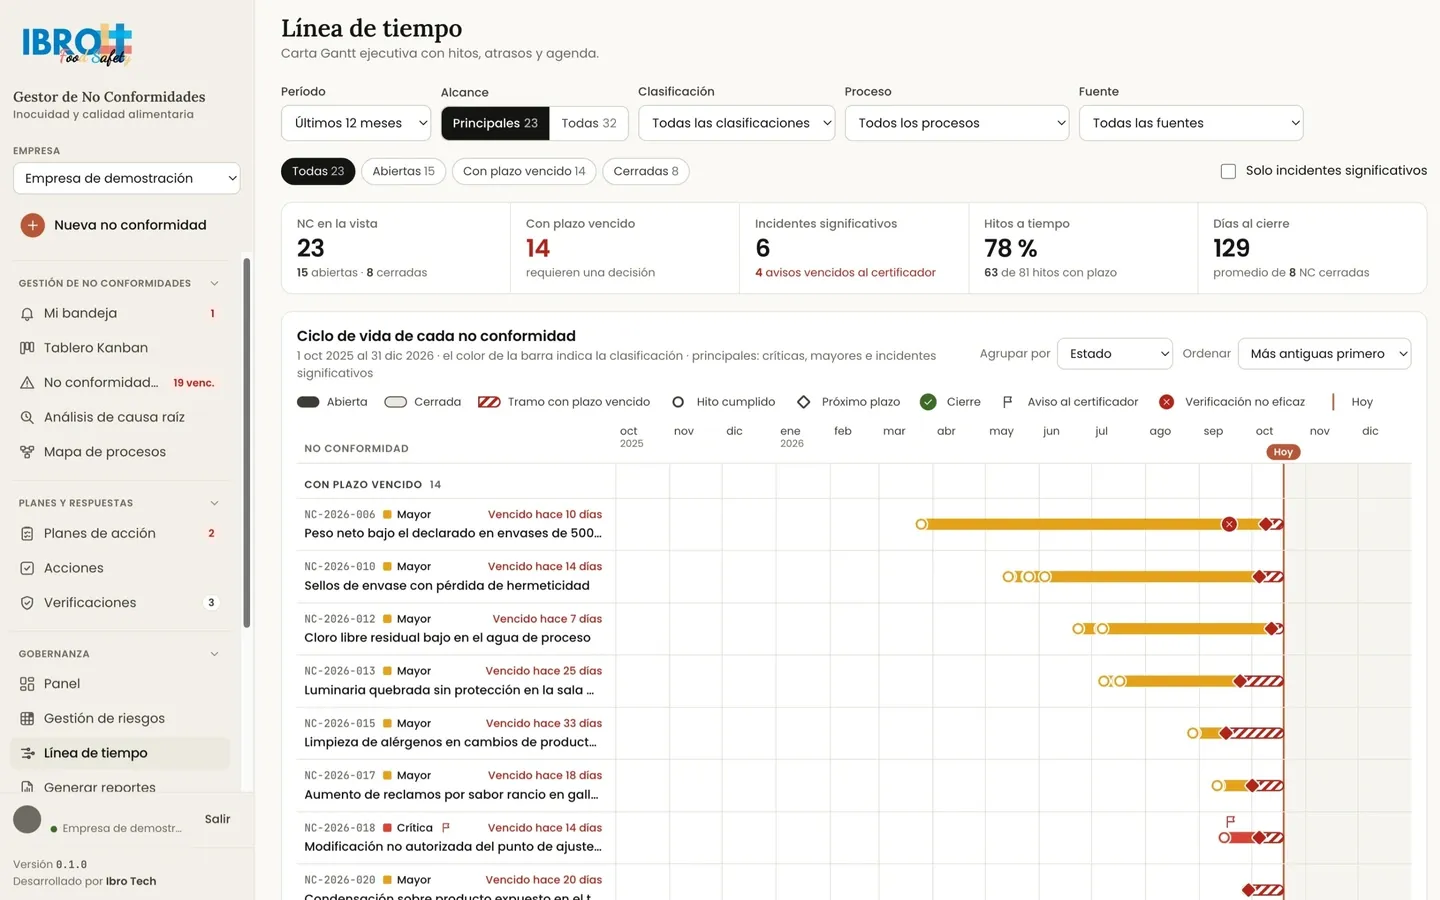Filter by Abiertas 15 chip
The image size is (1440, 900).
(403, 171)
